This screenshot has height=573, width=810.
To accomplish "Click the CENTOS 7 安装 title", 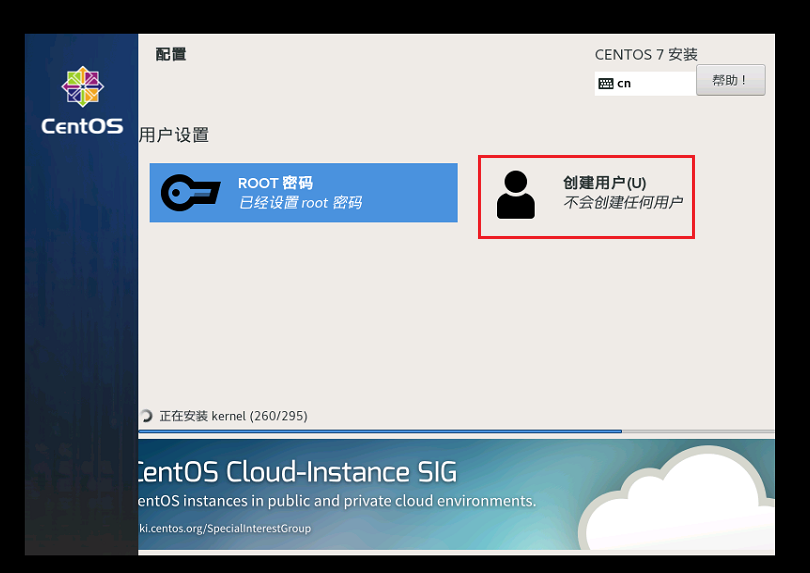I will [x=646, y=54].
